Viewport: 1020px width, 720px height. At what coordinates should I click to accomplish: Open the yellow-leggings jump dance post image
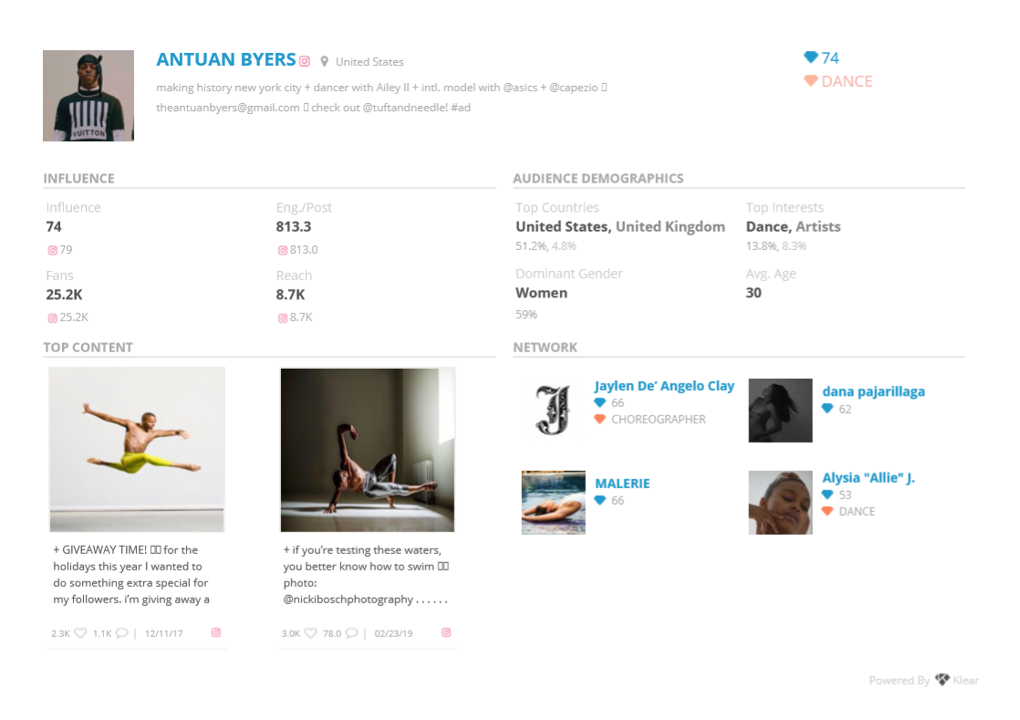tap(137, 449)
